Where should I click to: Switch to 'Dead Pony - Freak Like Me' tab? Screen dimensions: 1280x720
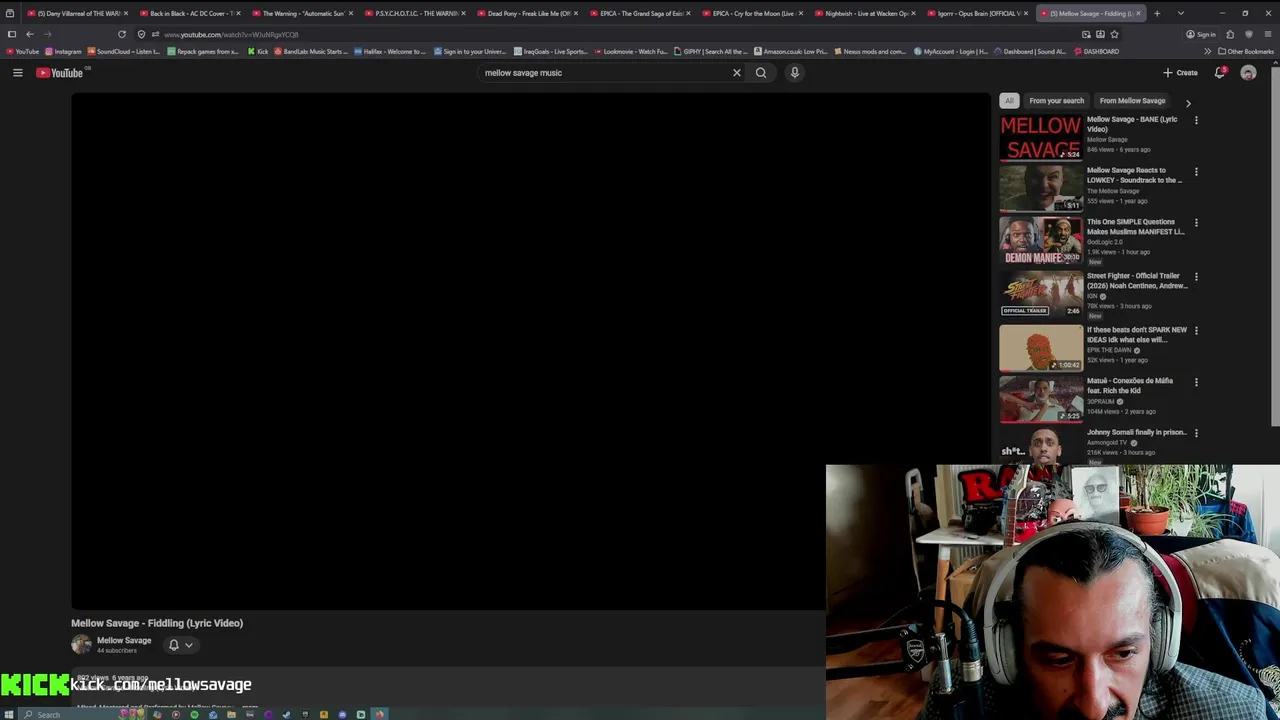527,13
